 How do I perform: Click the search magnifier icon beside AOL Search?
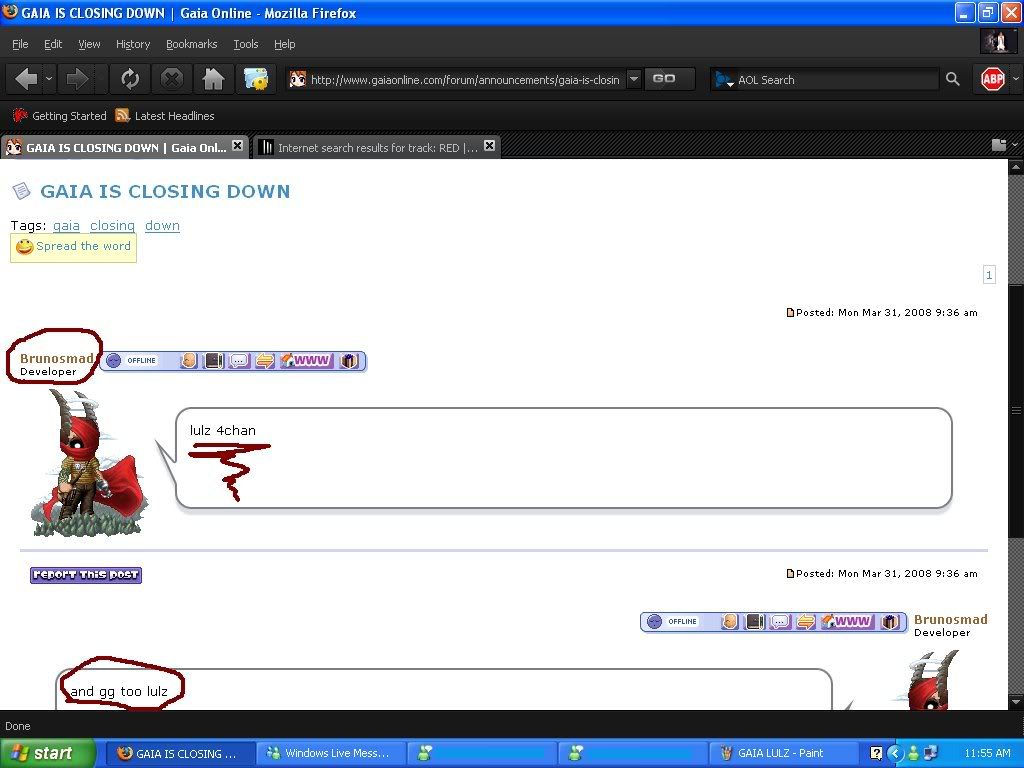coord(952,79)
